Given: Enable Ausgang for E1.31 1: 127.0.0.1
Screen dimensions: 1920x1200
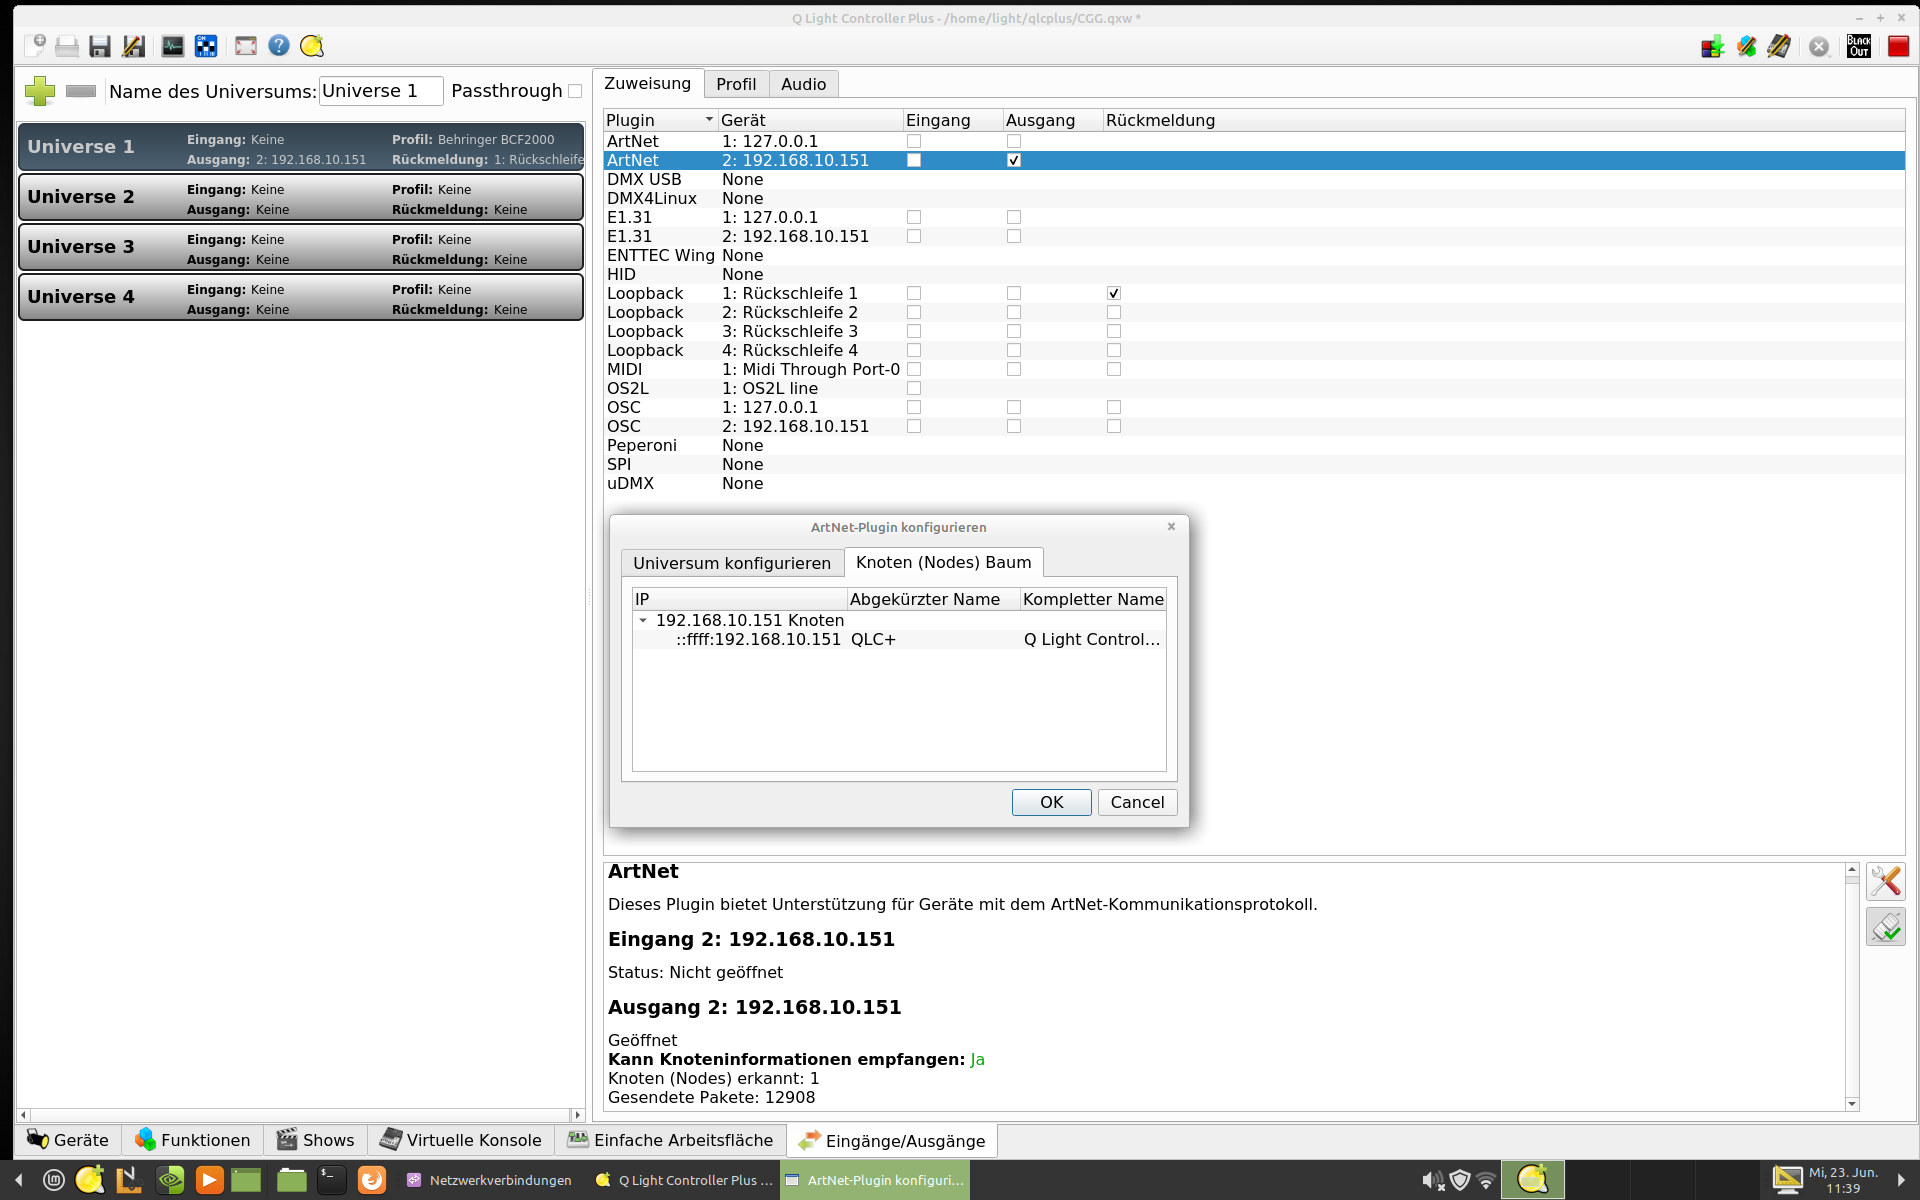Looking at the screenshot, I should (x=1014, y=217).
